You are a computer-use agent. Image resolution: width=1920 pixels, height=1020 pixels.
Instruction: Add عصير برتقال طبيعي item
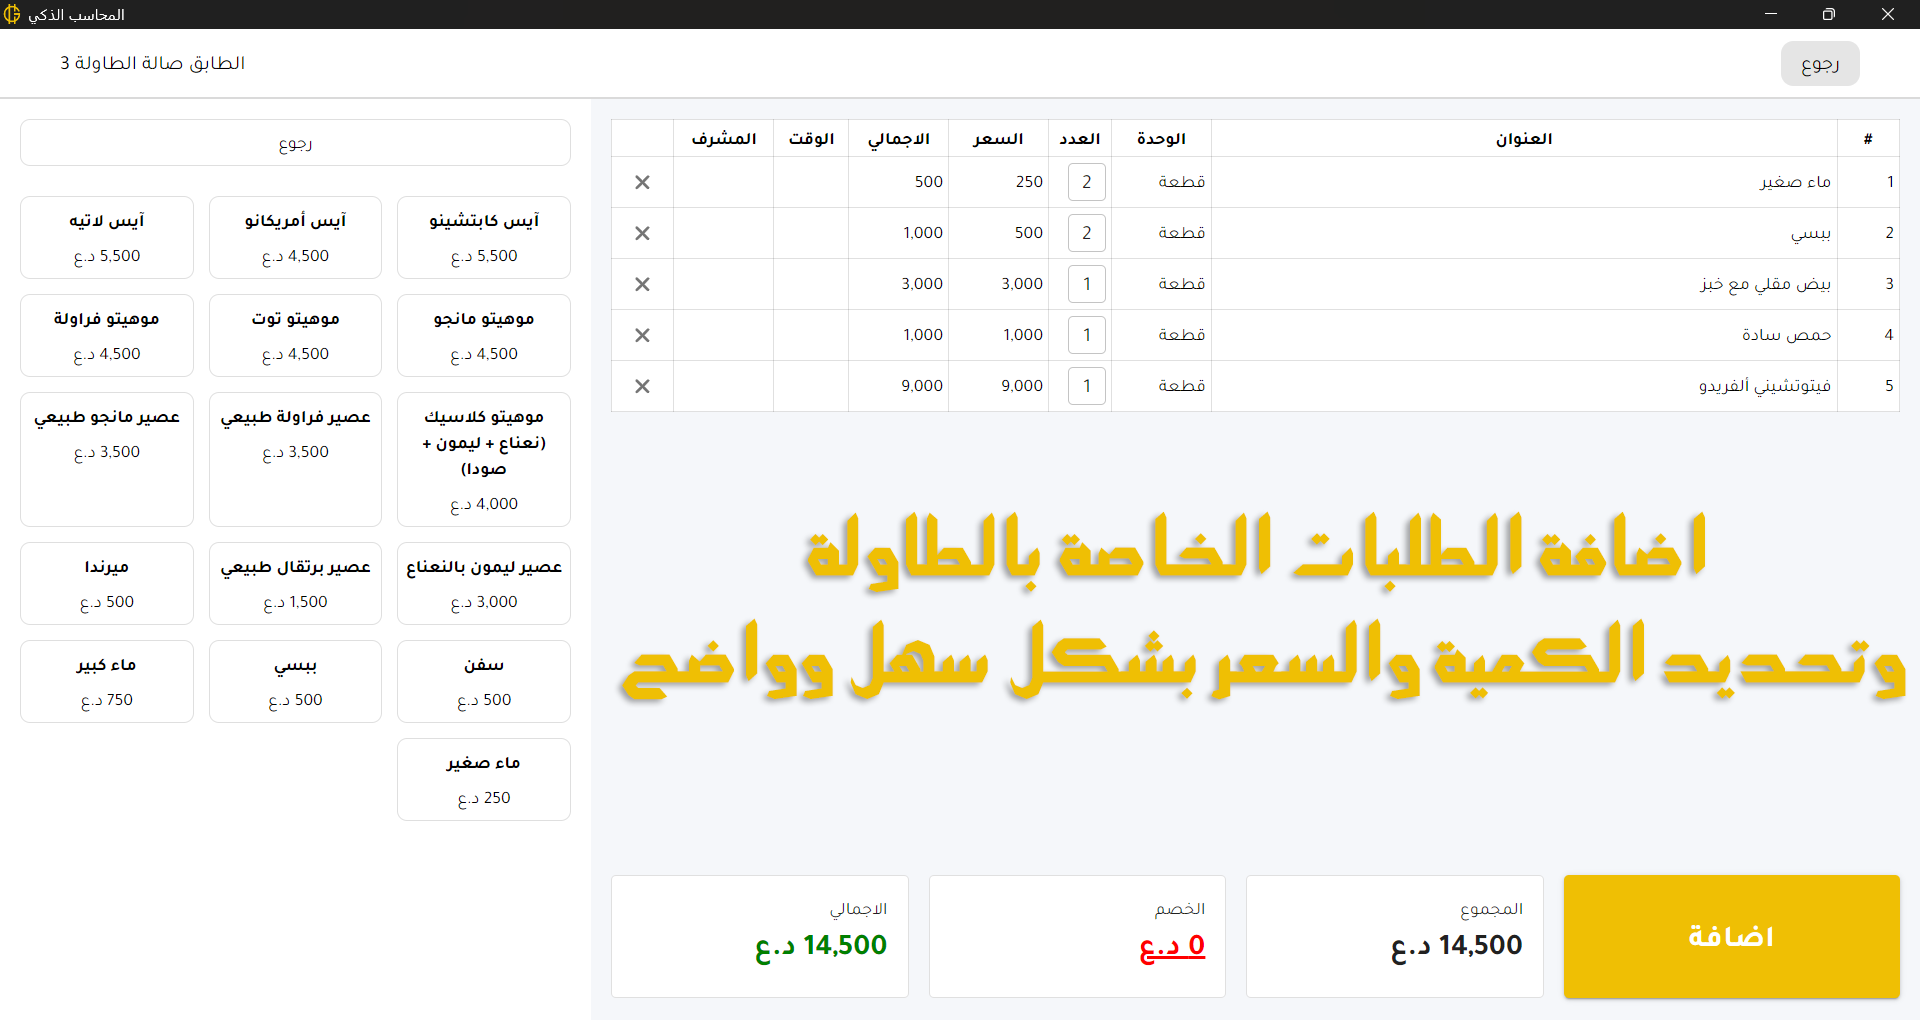click(x=295, y=583)
